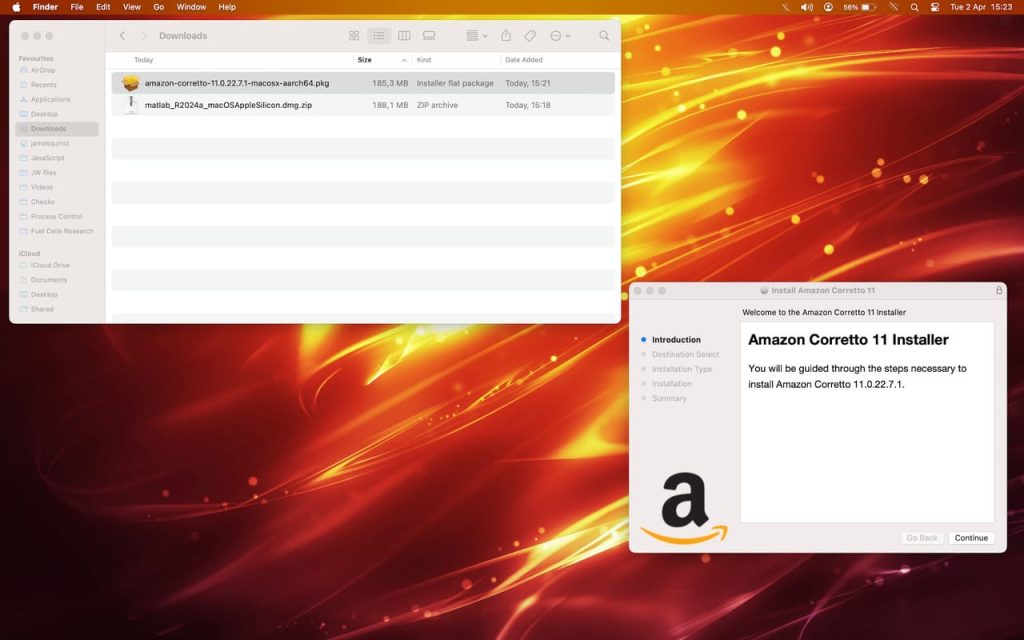Click the ZIP archive kind cell
The height and width of the screenshot is (640, 1024).
pyautogui.click(x=437, y=104)
